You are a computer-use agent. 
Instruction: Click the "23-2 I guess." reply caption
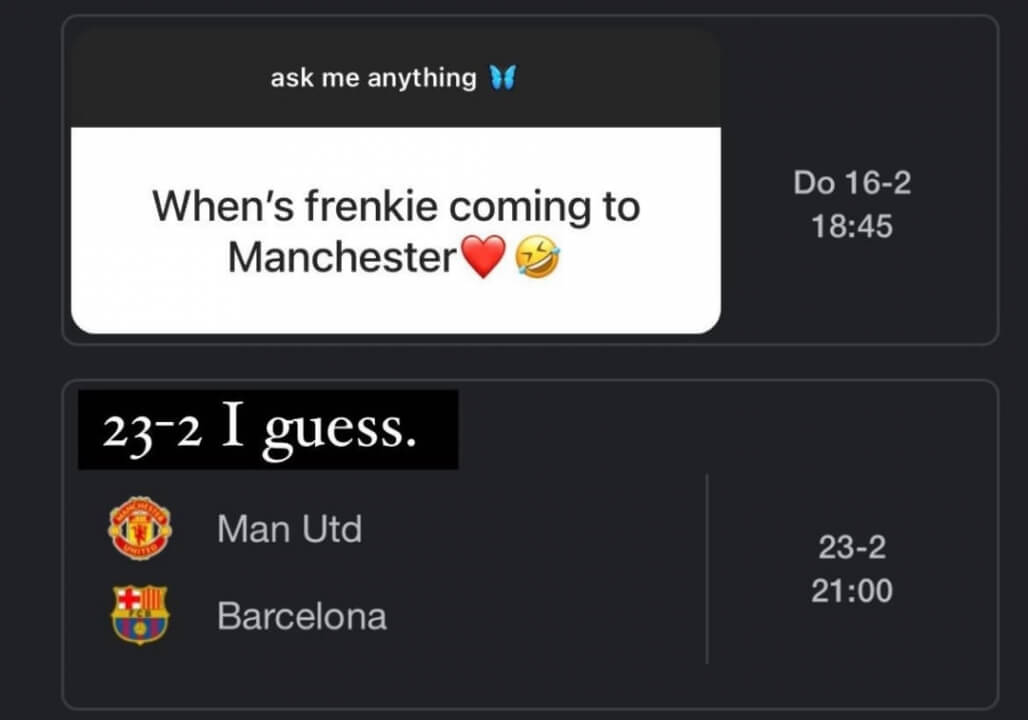point(268,429)
